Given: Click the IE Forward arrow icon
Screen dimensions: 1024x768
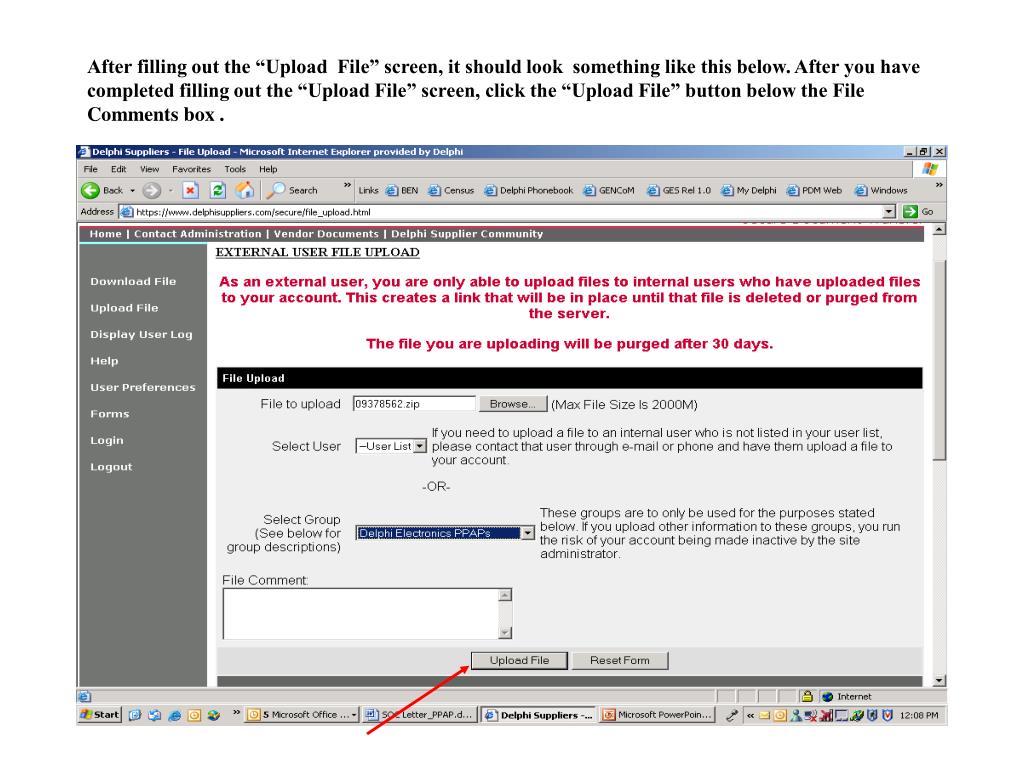Looking at the screenshot, I should click(152, 190).
